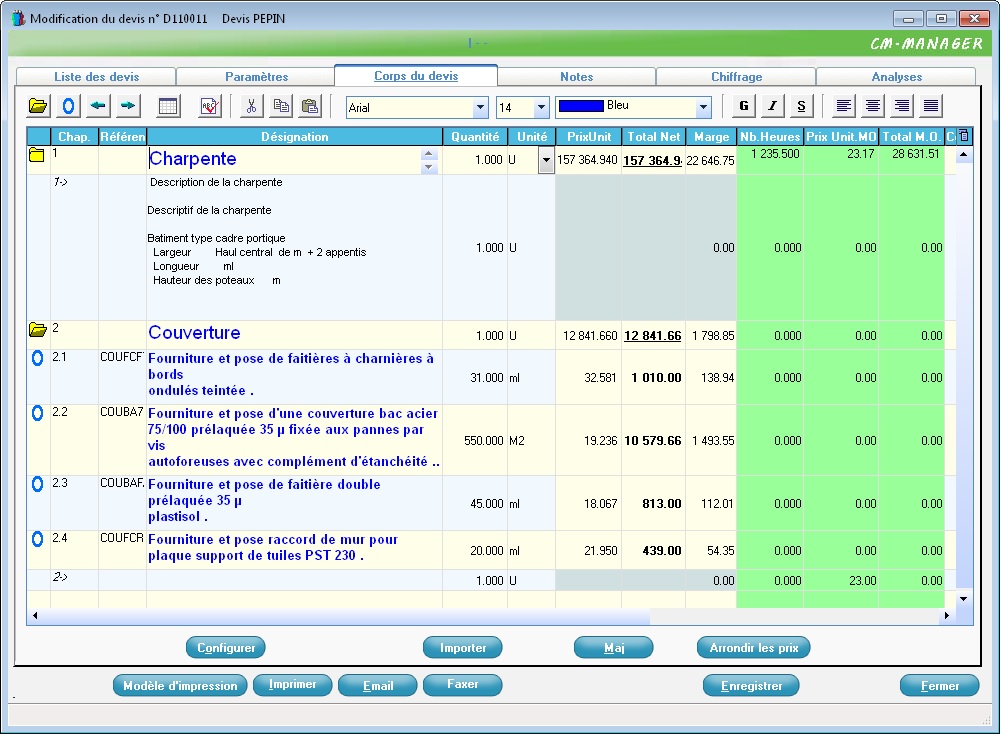
Task: Click blue circle icon of row 2.2
Action: pos(38,413)
